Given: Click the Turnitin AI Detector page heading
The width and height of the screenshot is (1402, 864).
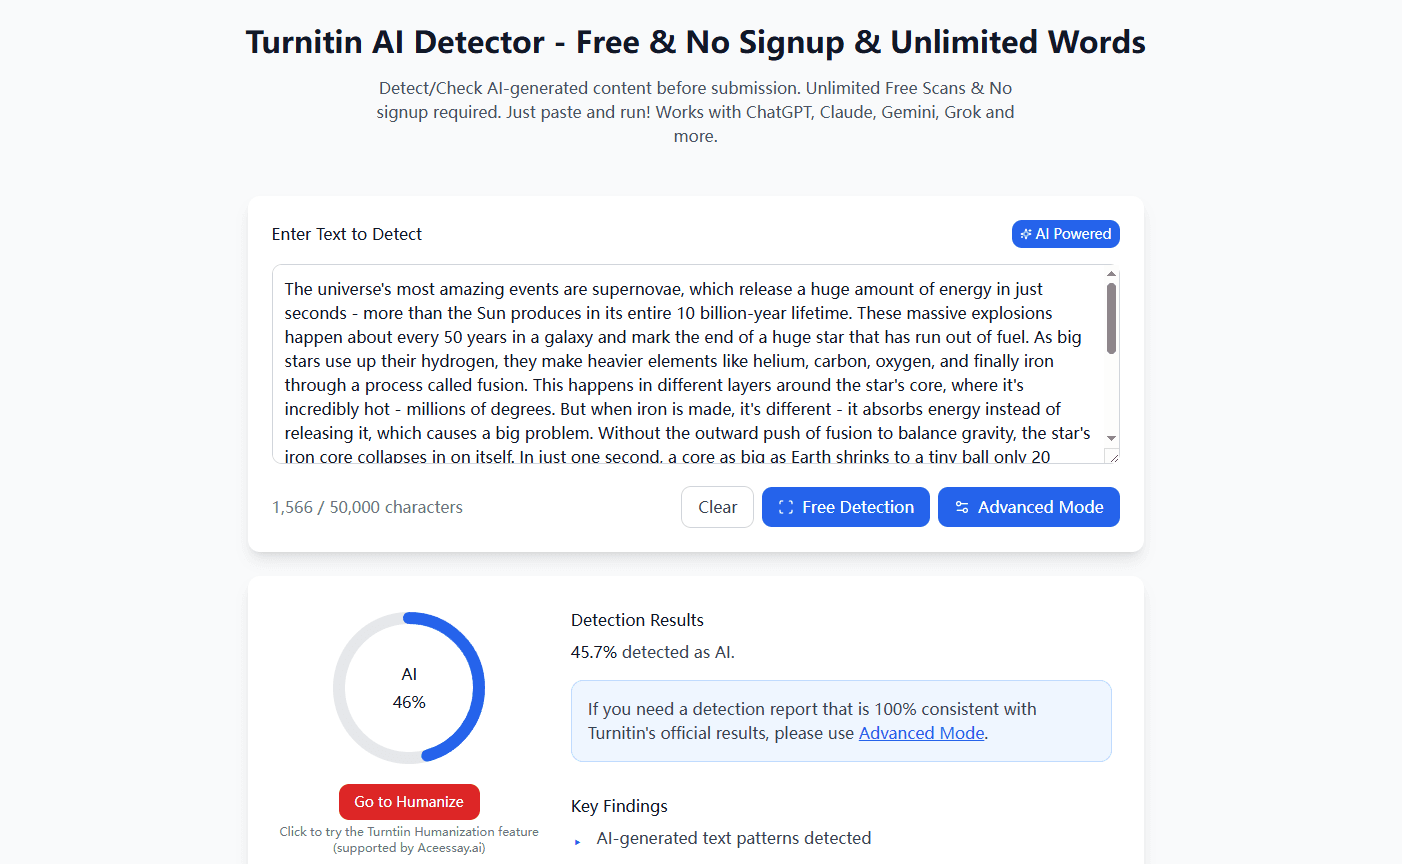Looking at the screenshot, I should tap(696, 42).
